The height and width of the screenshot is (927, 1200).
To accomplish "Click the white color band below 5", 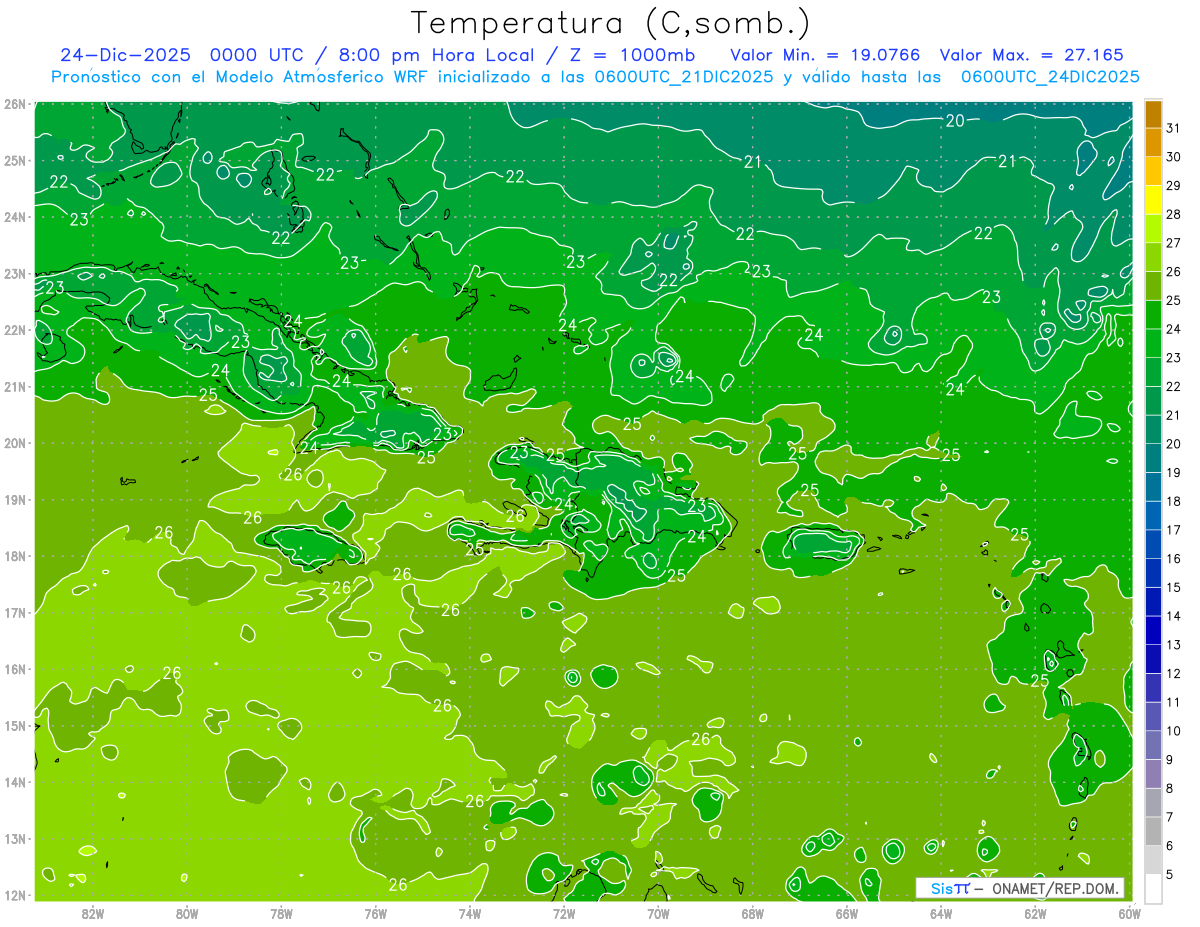I will tap(1154, 888).
